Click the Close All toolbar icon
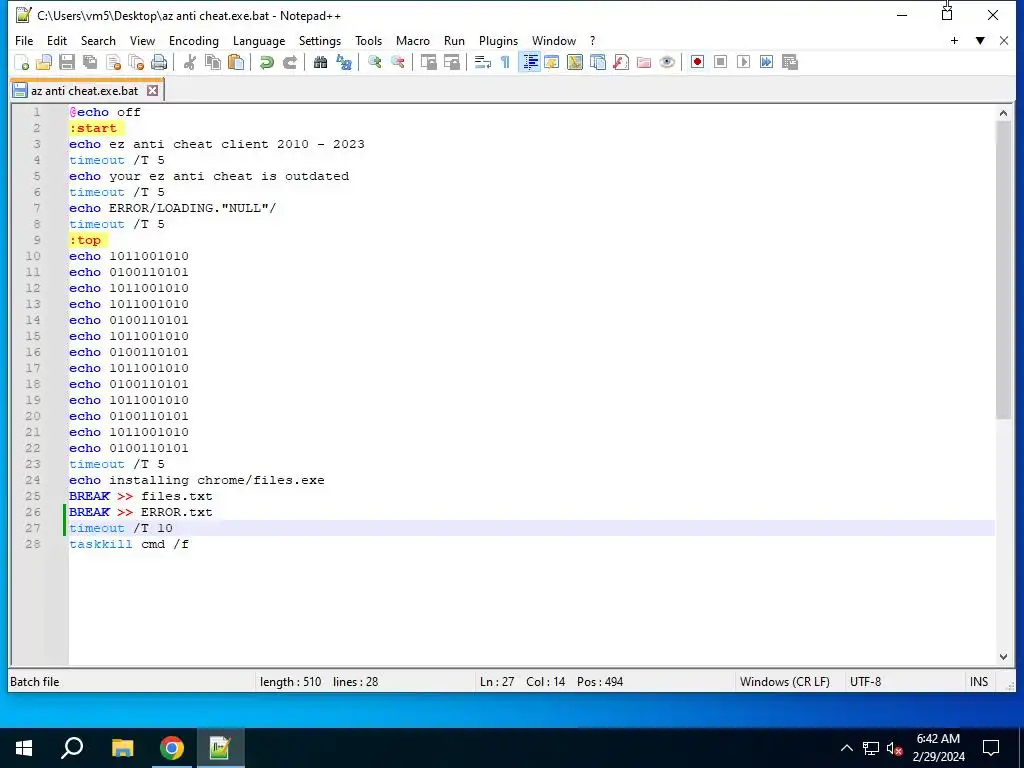Screen dimensions: 1024x768 136,62
